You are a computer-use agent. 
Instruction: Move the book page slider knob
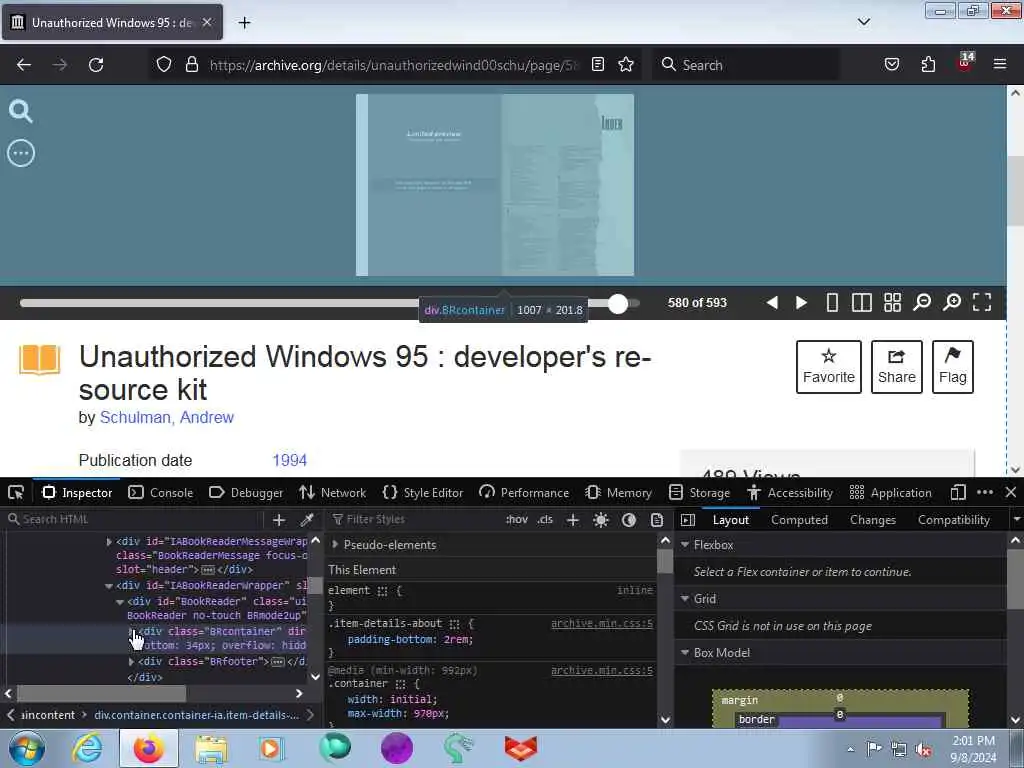pyautogui.click(x=618, y=304)
